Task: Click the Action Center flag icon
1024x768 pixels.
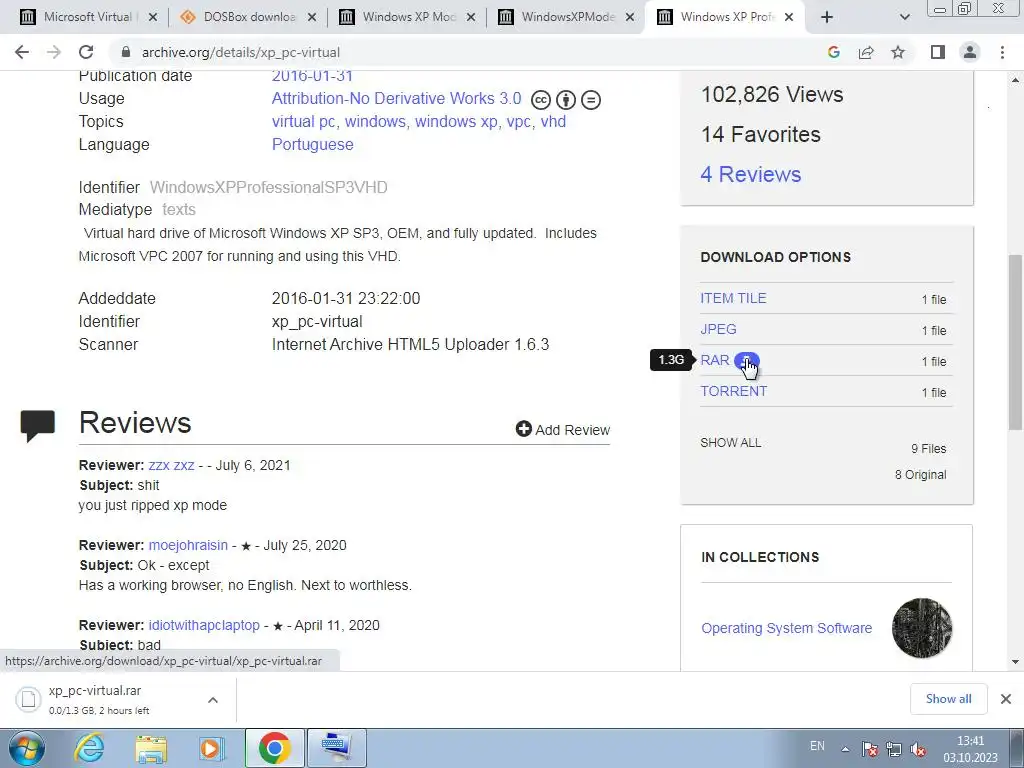Action: pyautogui.click(x=870, y=749)
